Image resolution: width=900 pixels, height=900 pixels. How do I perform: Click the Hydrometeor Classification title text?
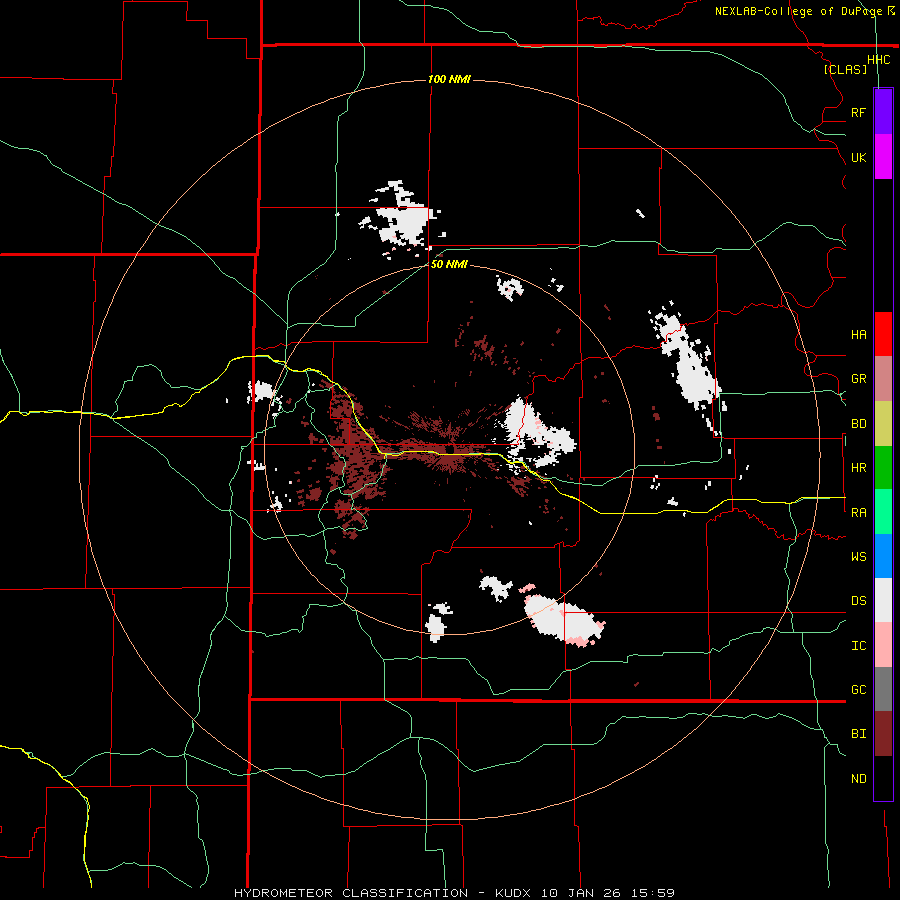(351, 893)
